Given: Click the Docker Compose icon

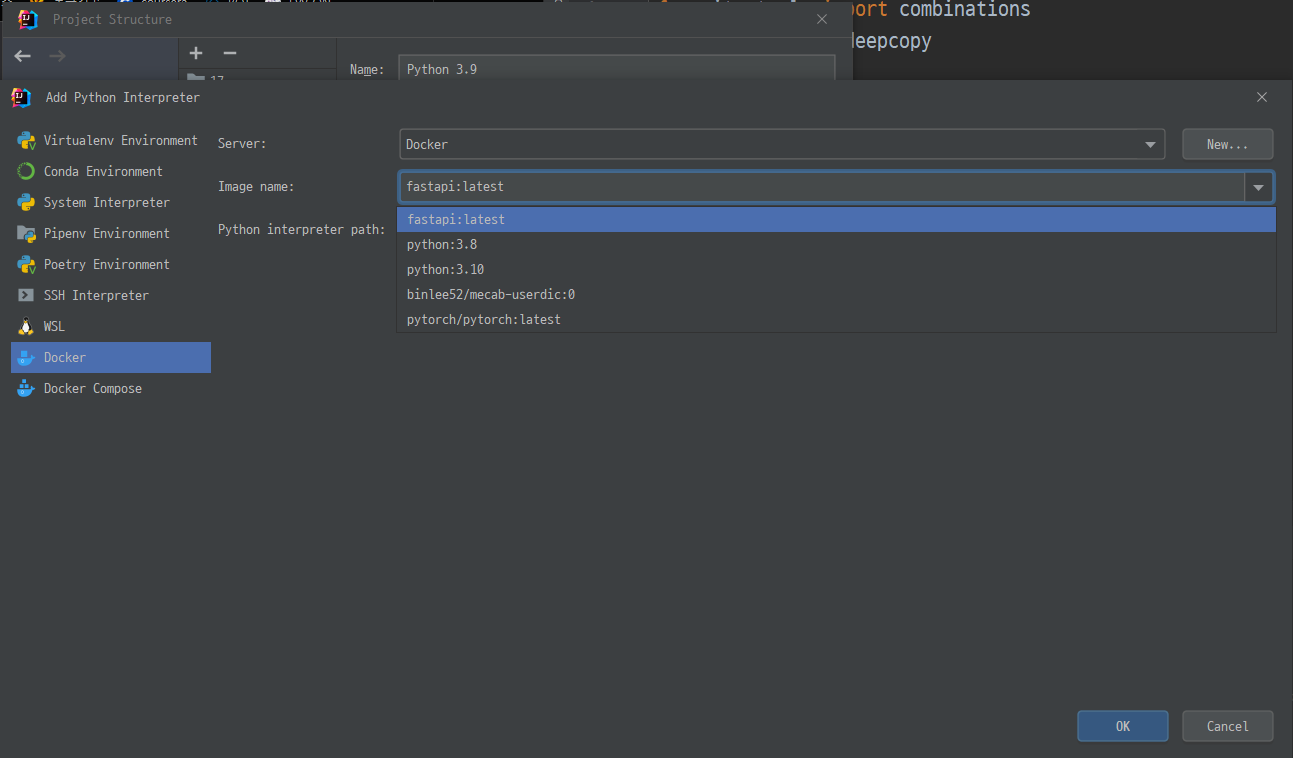Looking at the screenshot, I should tap(26, 388).
